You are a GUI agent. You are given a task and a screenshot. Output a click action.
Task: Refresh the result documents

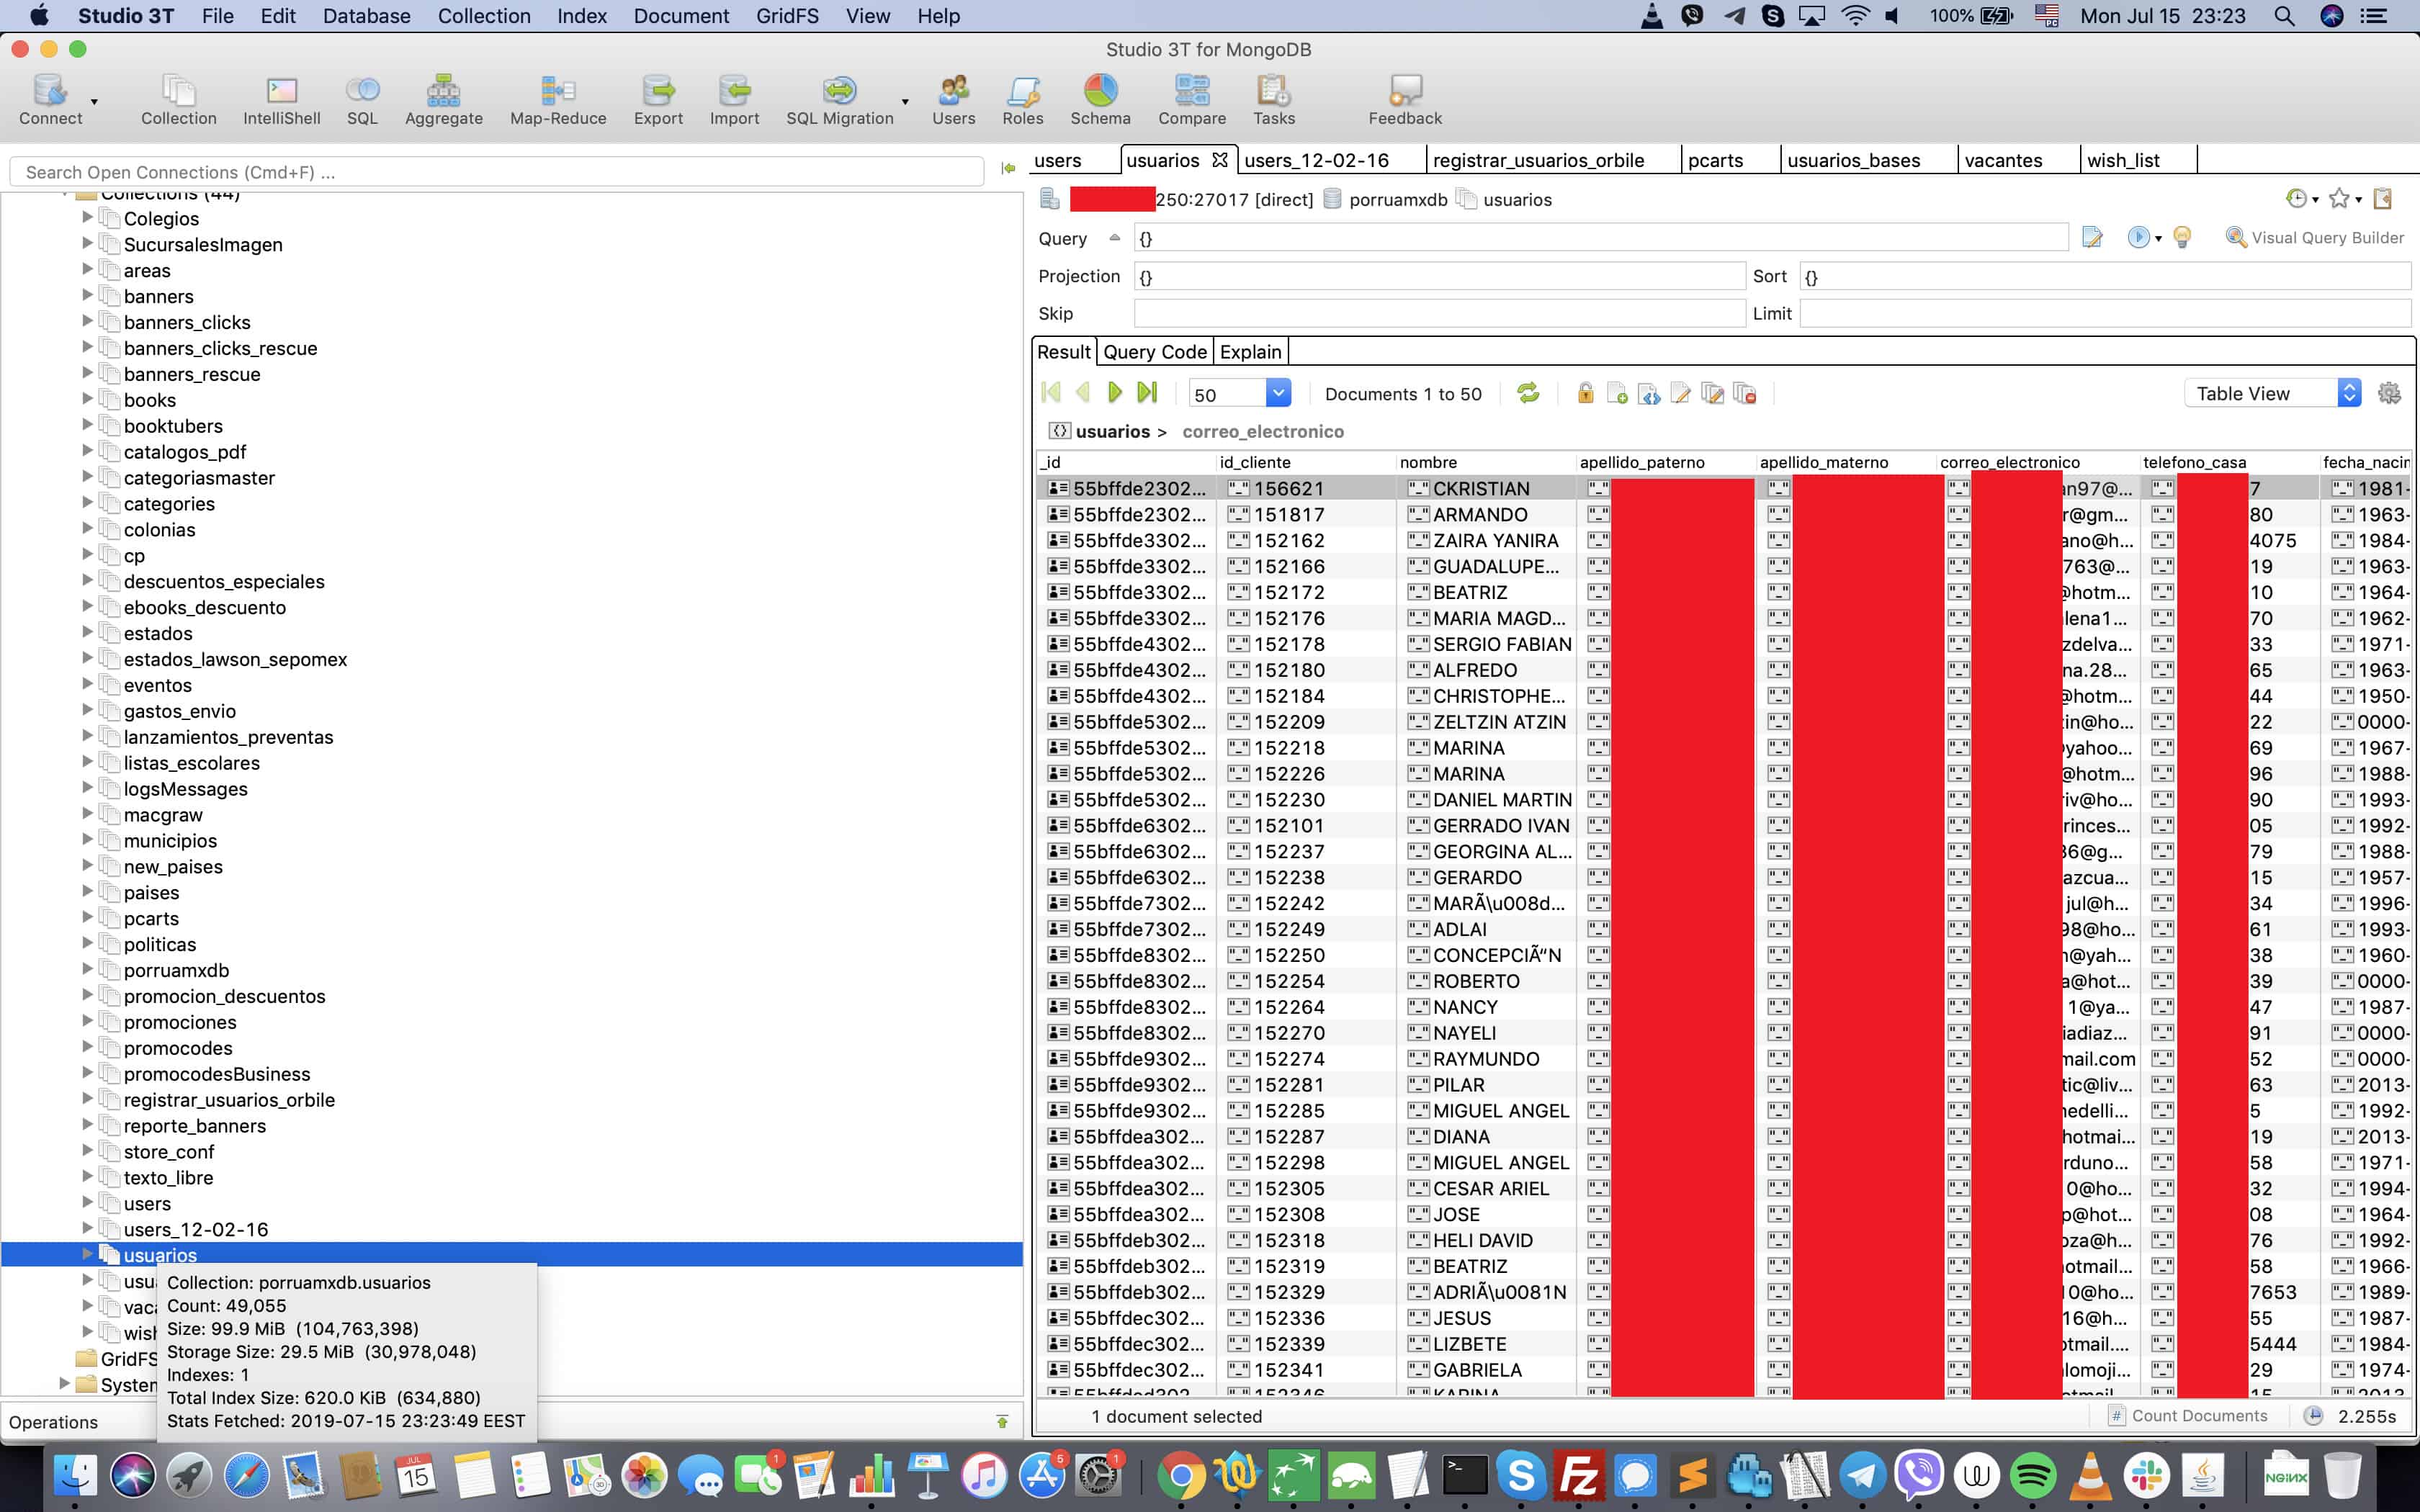(1528, 393)
